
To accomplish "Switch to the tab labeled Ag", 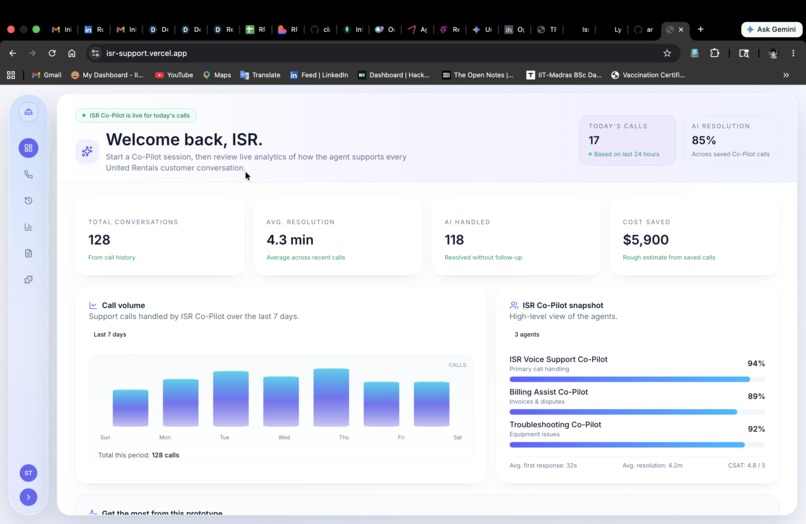I will [x=417, y=29].
